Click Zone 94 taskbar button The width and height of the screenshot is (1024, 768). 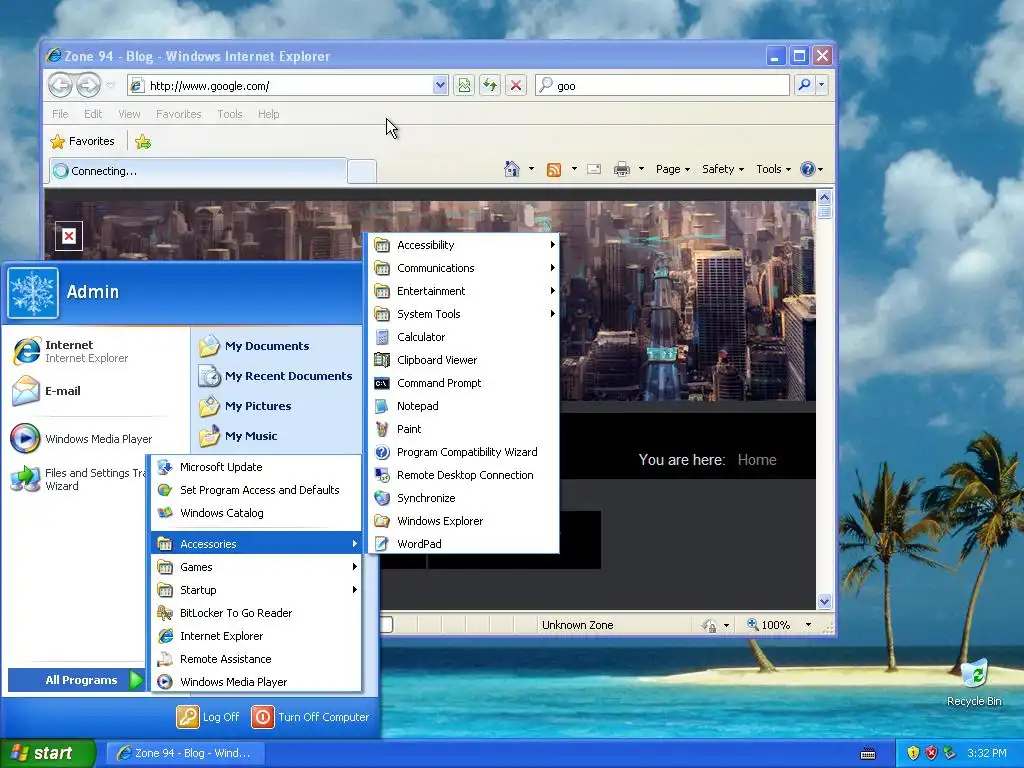(x=185, y=753)
